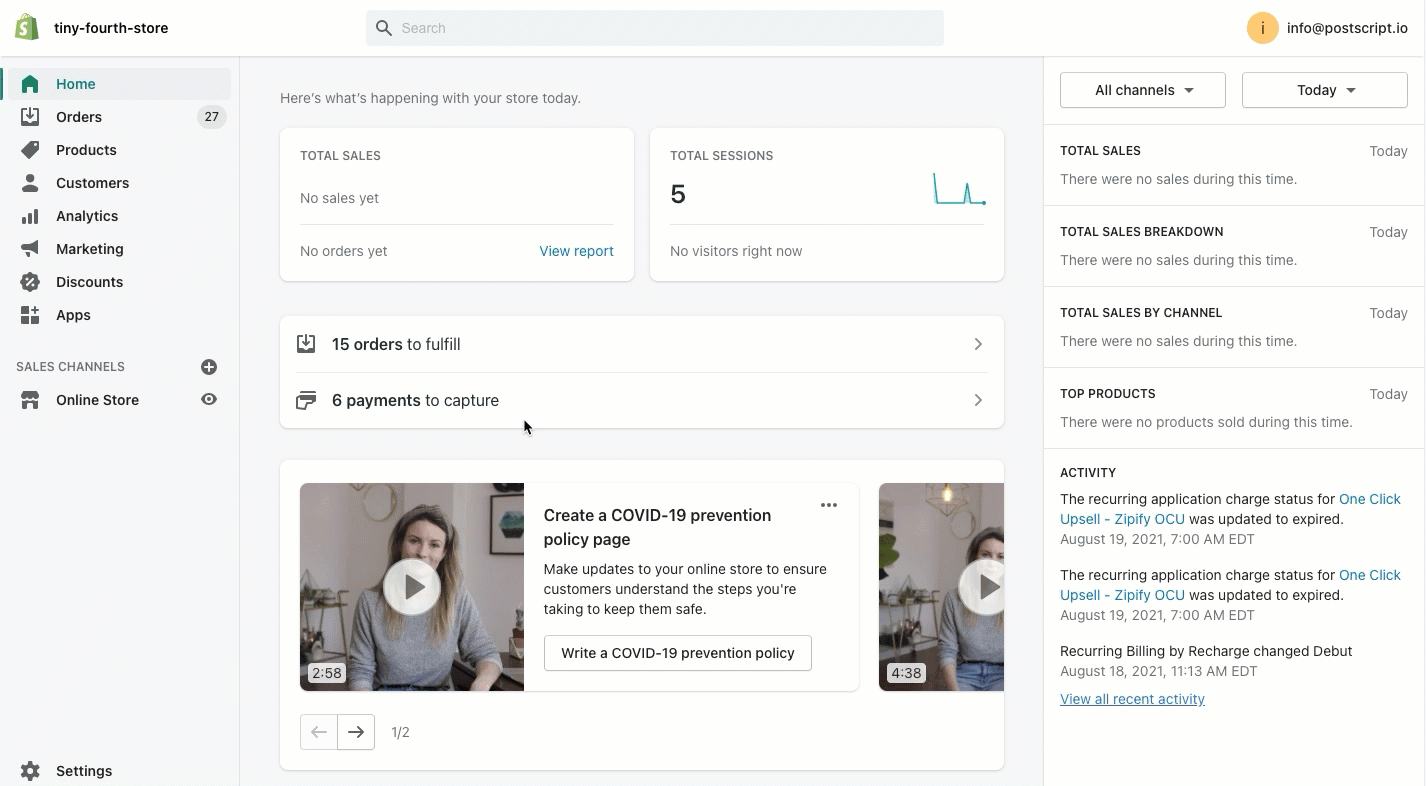
Task: Open the Products tag icon
Action: (30, 150)
